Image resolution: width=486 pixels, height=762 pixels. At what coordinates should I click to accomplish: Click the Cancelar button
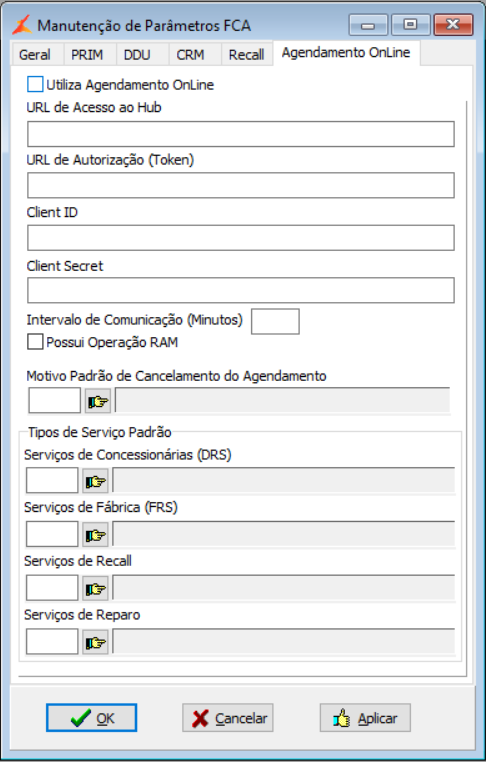(x=228, y=717)
